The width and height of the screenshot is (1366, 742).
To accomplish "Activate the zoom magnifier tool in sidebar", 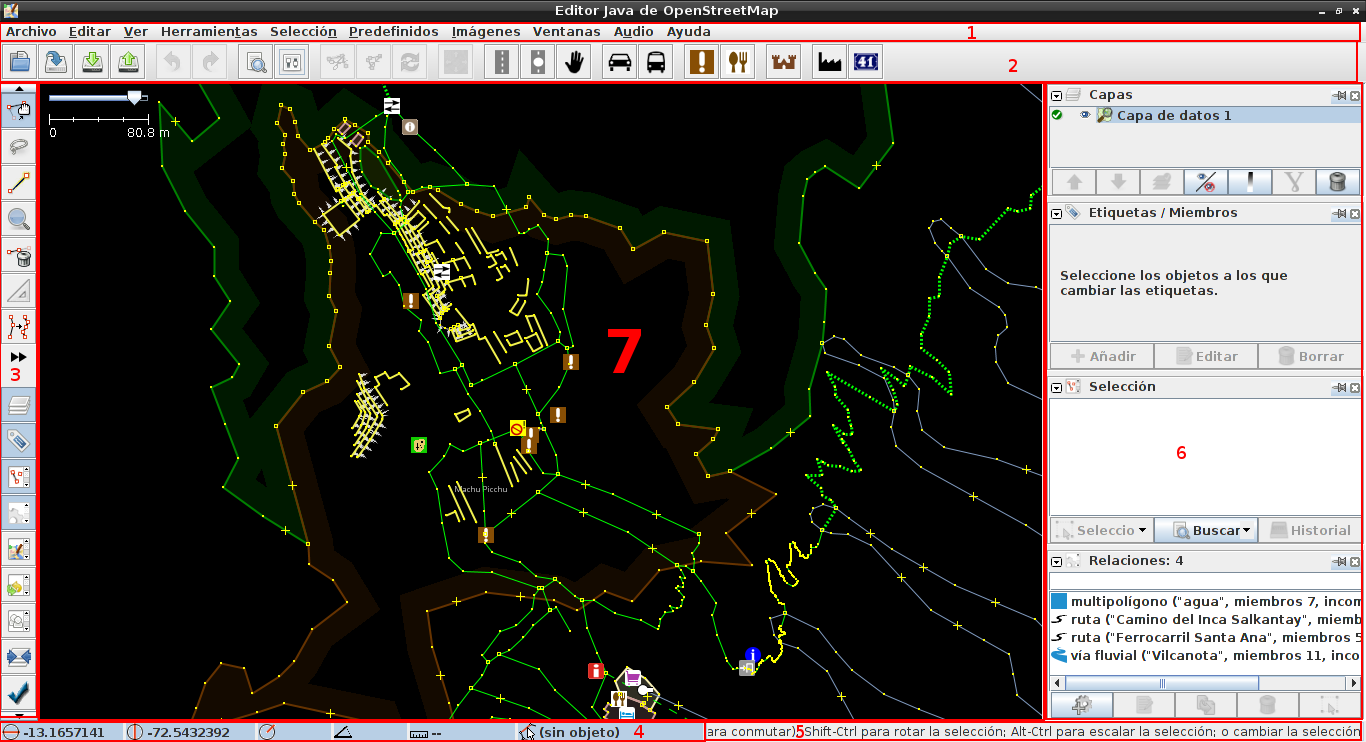I will tap(19, 218).
